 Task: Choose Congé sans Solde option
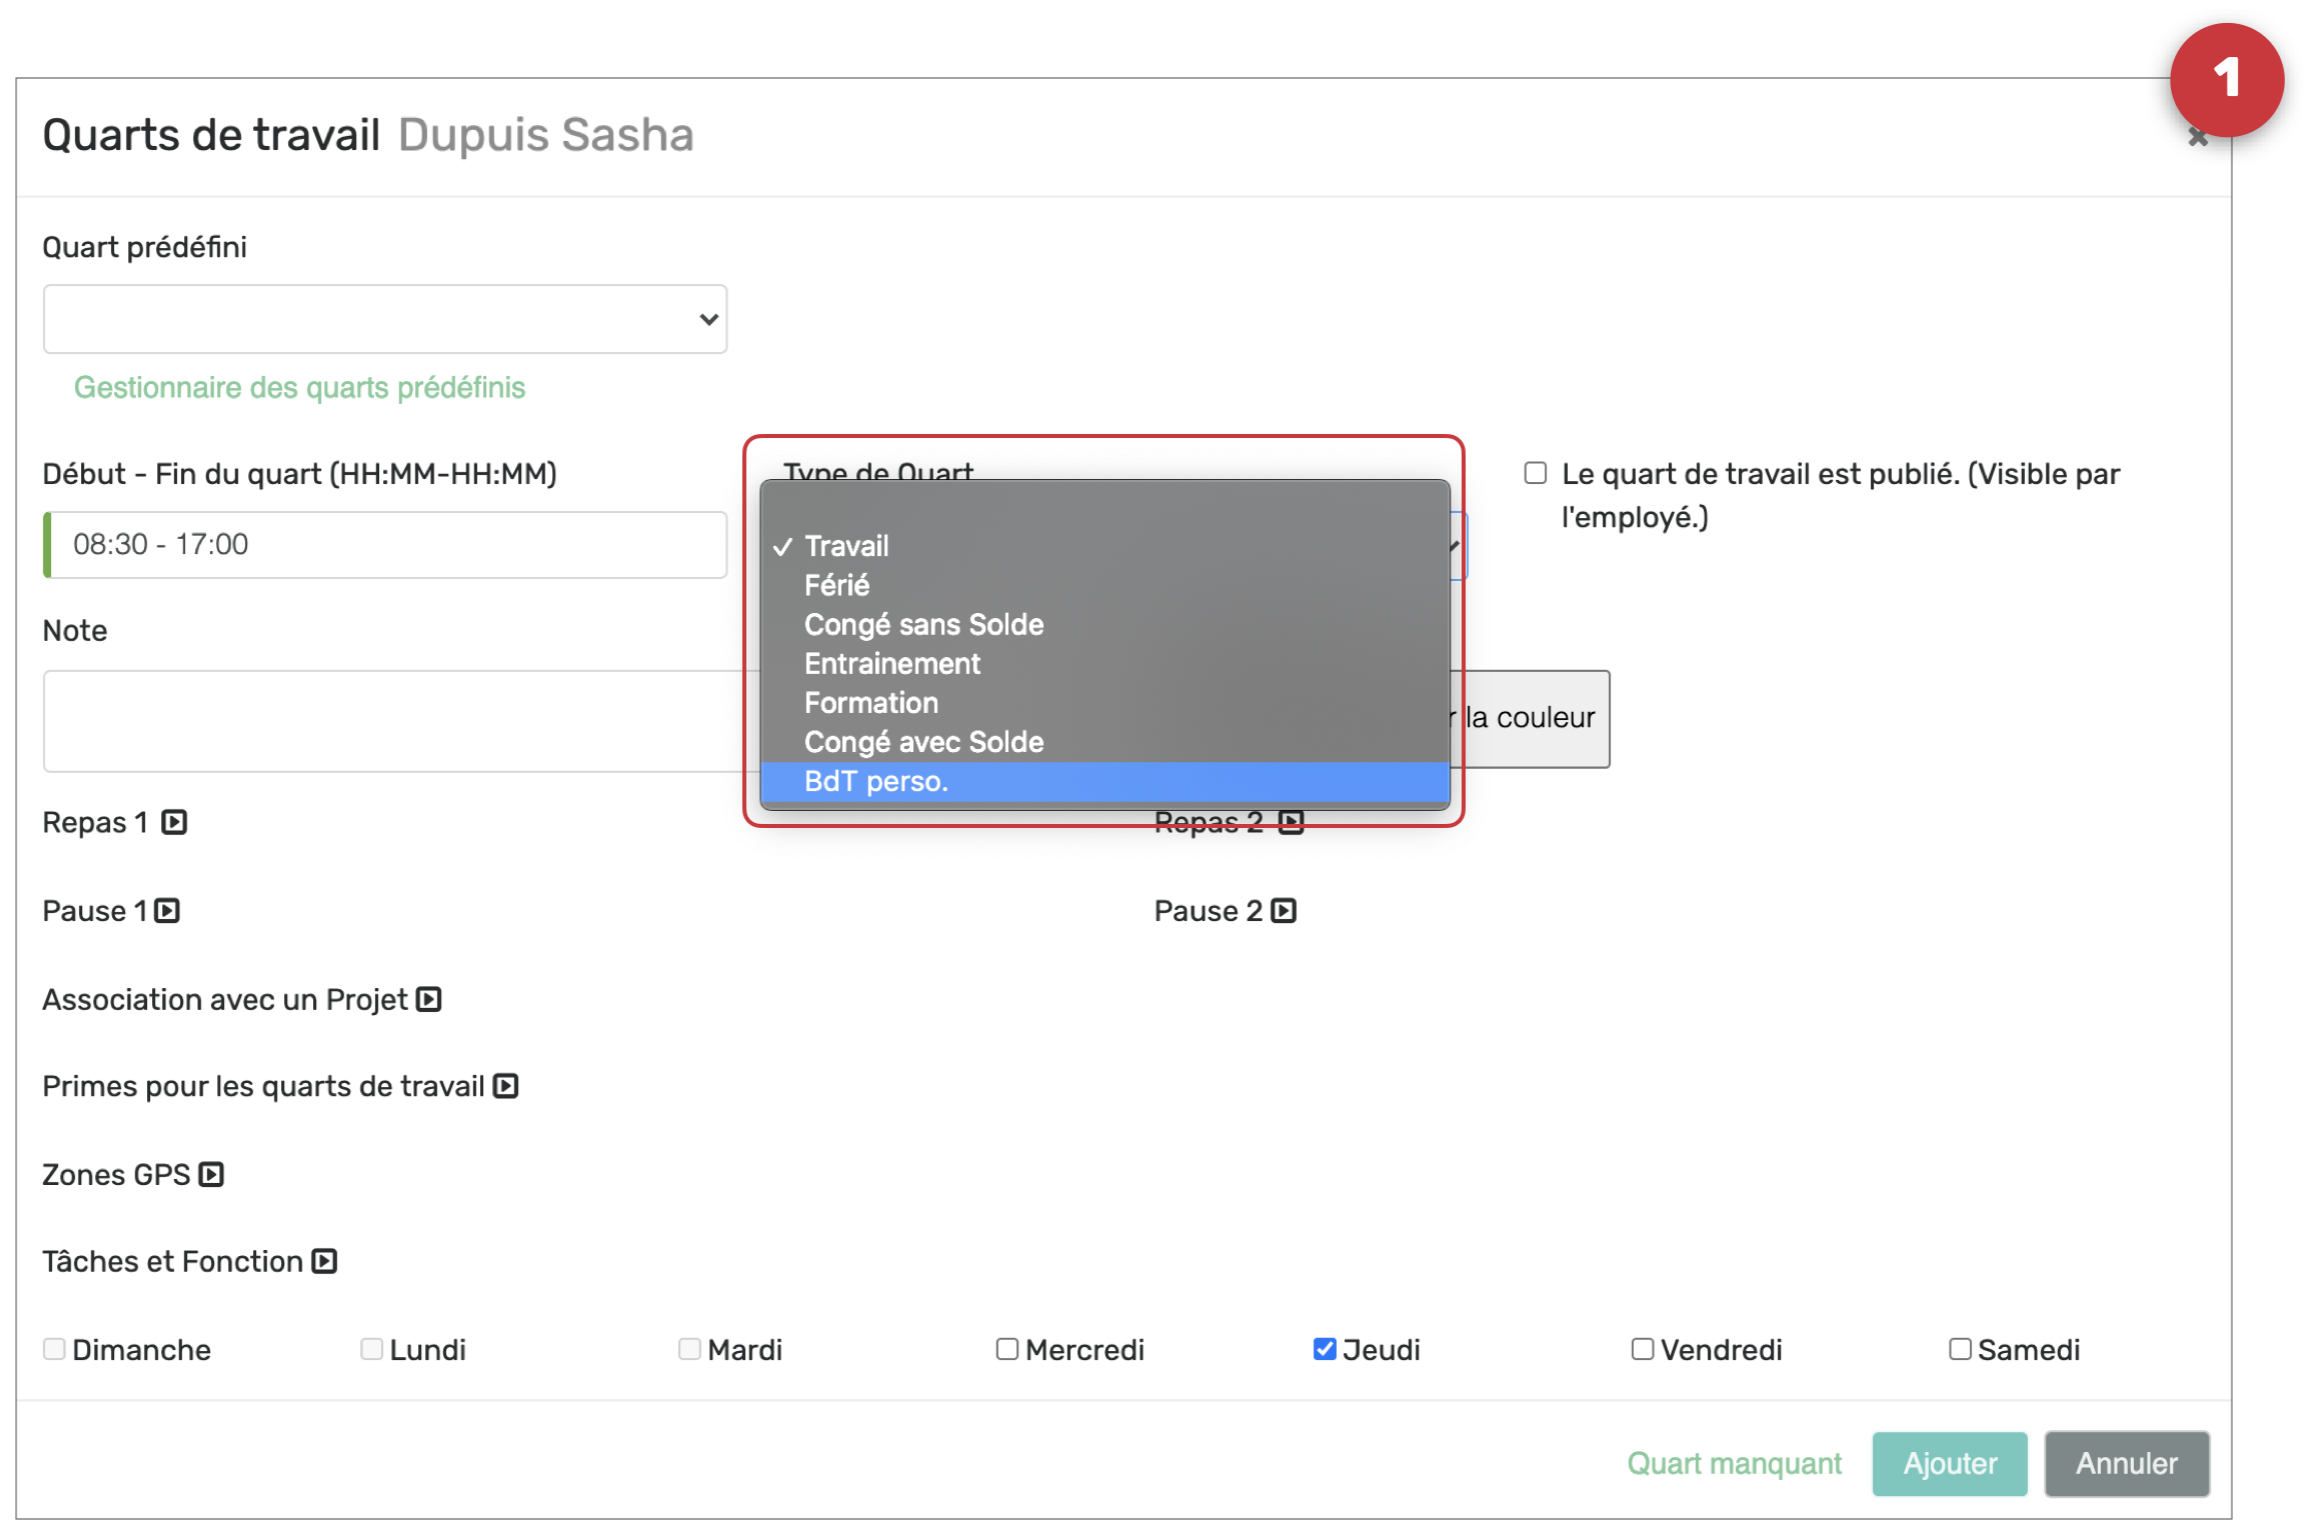(923, 624)
